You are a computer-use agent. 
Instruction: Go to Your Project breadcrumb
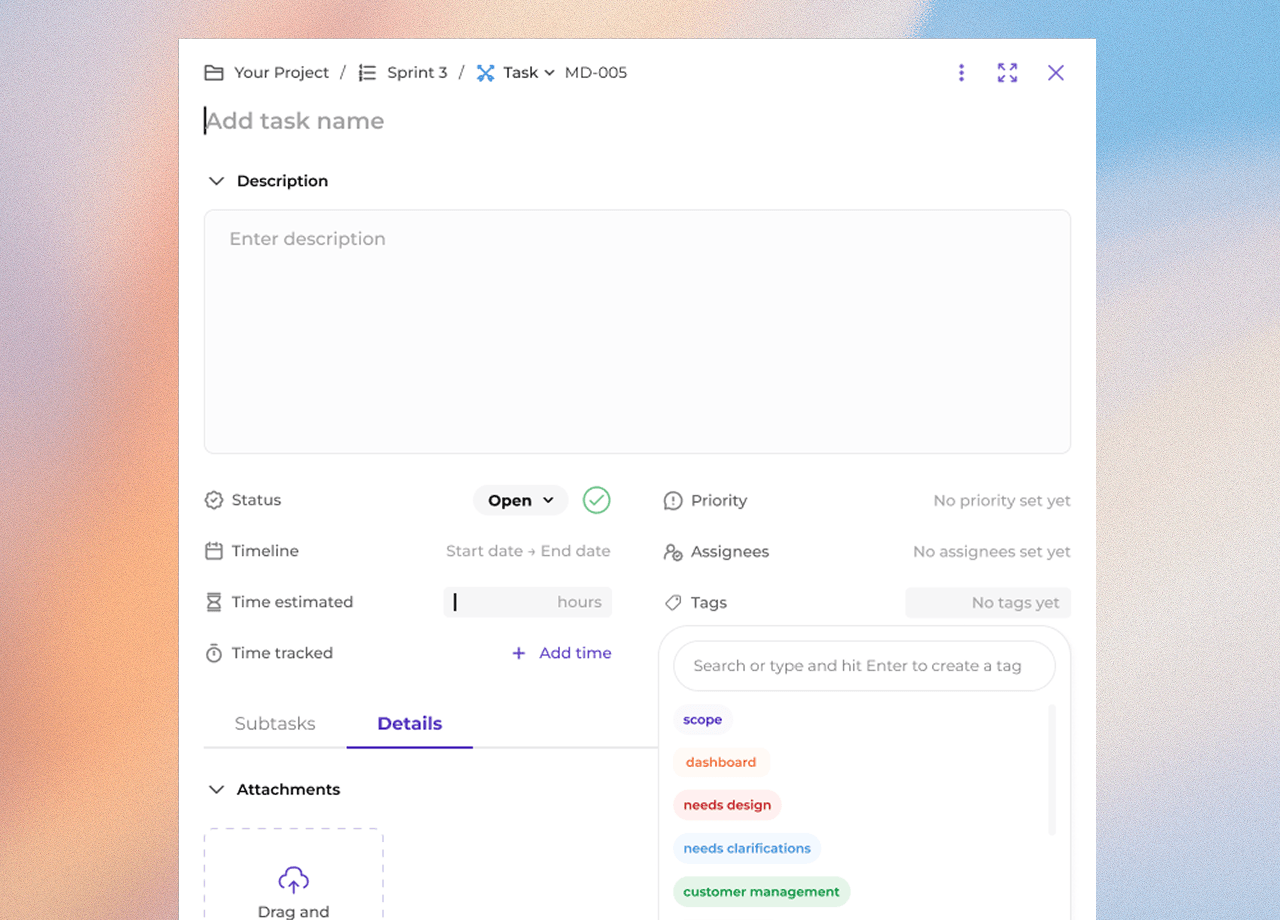(x=281, y=73)
